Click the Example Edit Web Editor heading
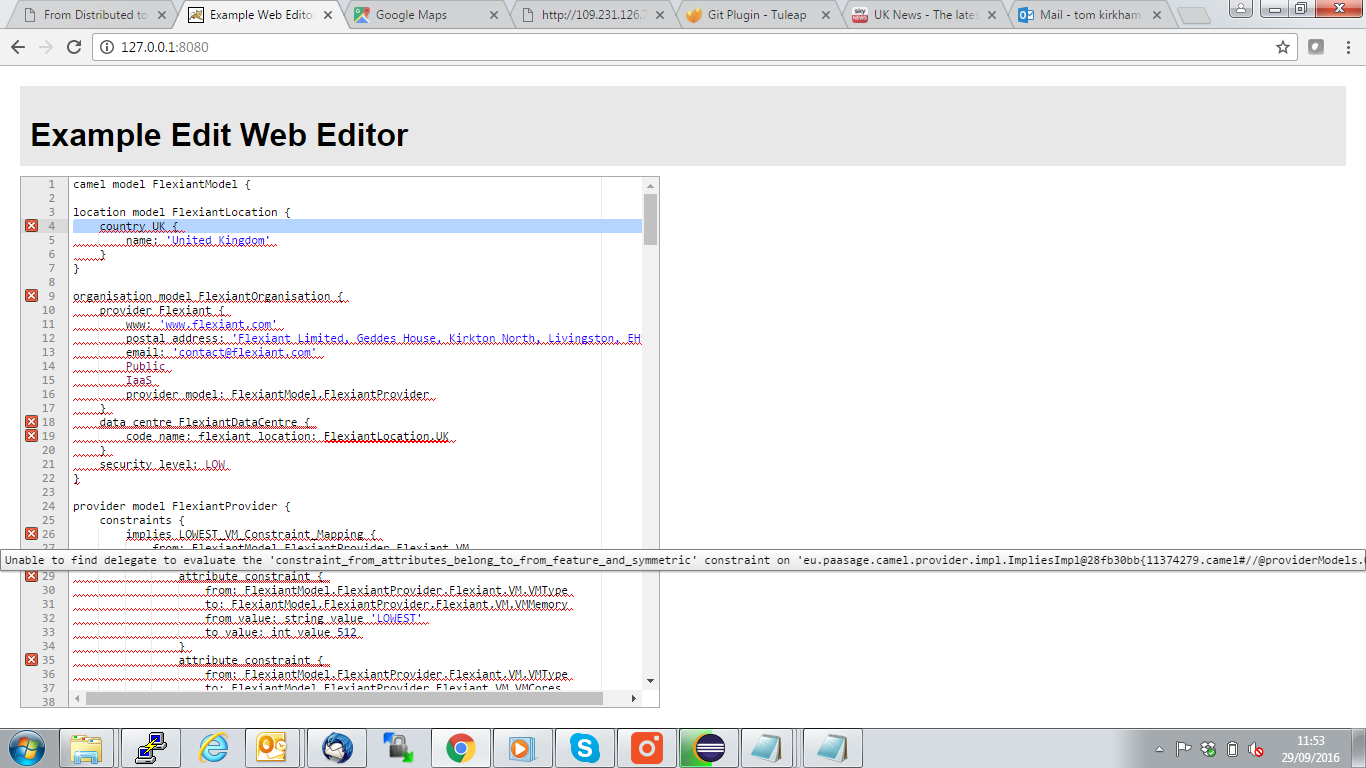1366x768 pixels. [x=219, y=135]
